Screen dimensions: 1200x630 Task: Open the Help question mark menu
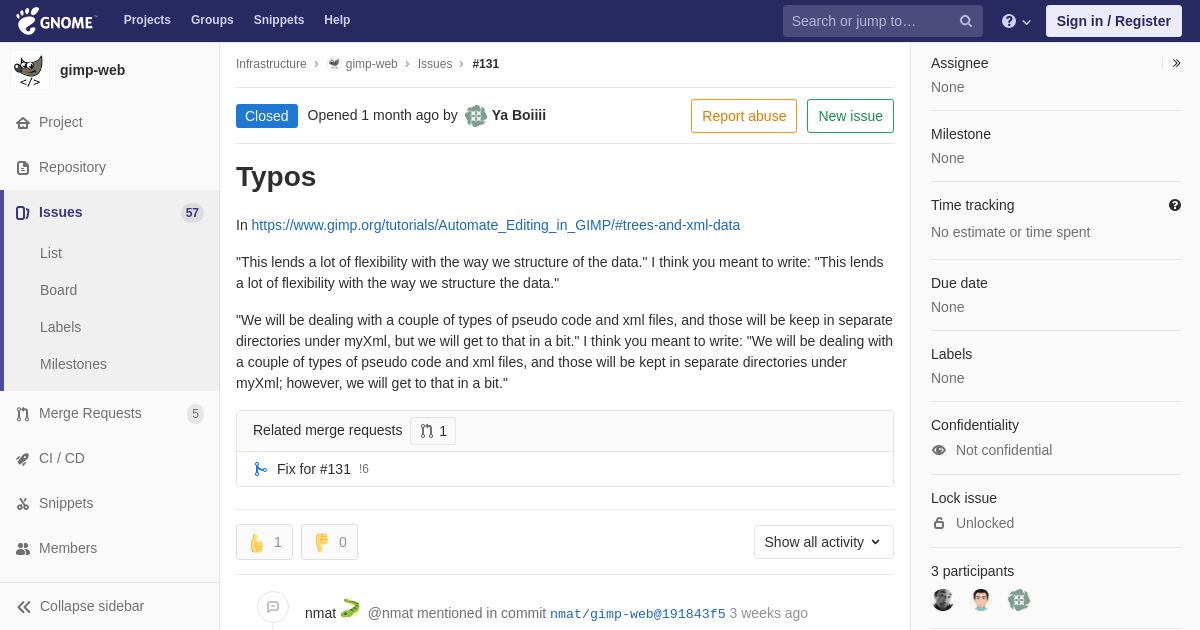click(x=1016, y=21)
